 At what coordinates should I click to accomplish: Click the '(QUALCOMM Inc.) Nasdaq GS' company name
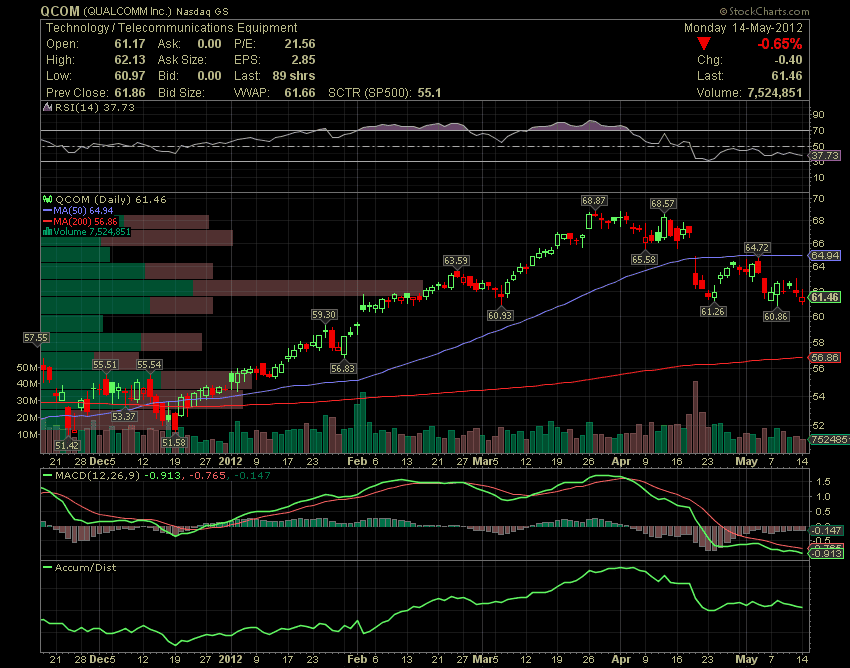(156, 11)
